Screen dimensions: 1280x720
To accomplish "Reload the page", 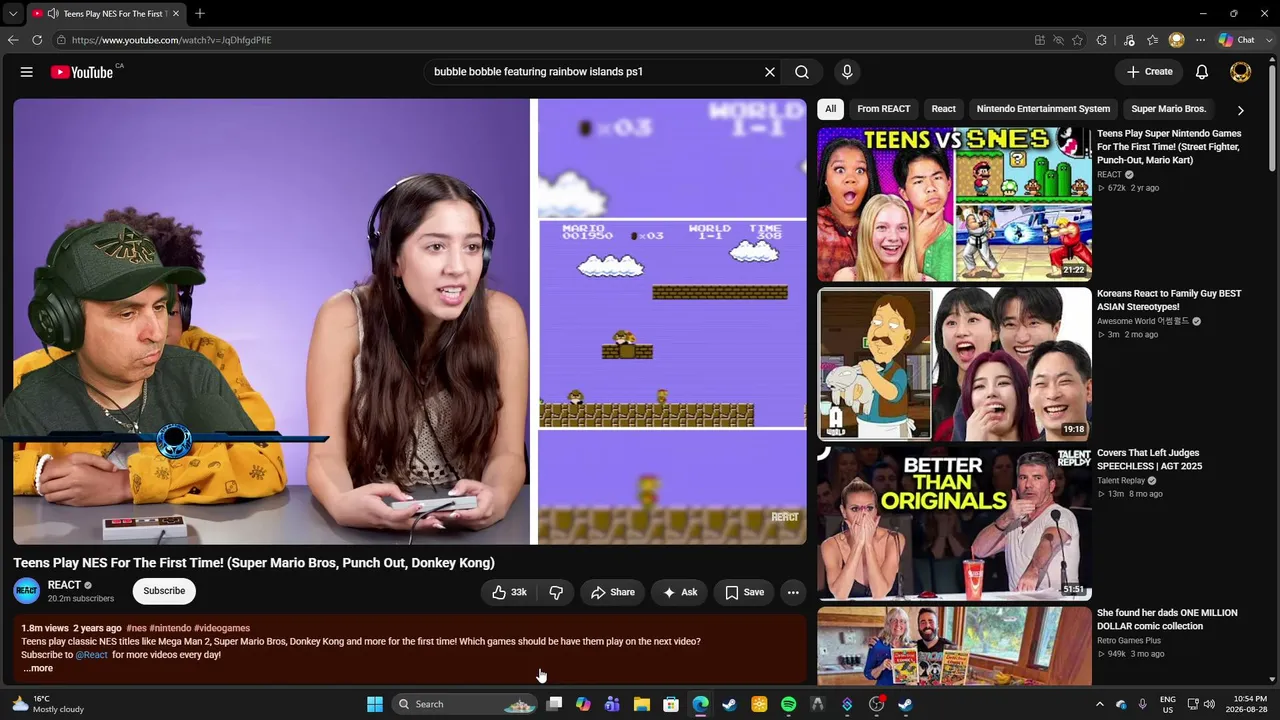I will [37, 40].
